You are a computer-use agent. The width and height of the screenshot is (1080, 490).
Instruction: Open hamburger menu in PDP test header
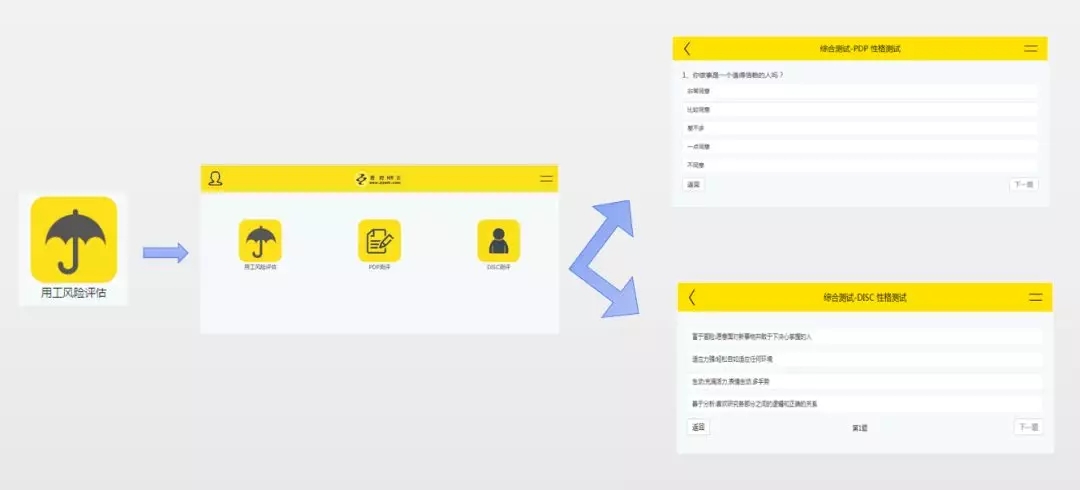coord(1030,48)
